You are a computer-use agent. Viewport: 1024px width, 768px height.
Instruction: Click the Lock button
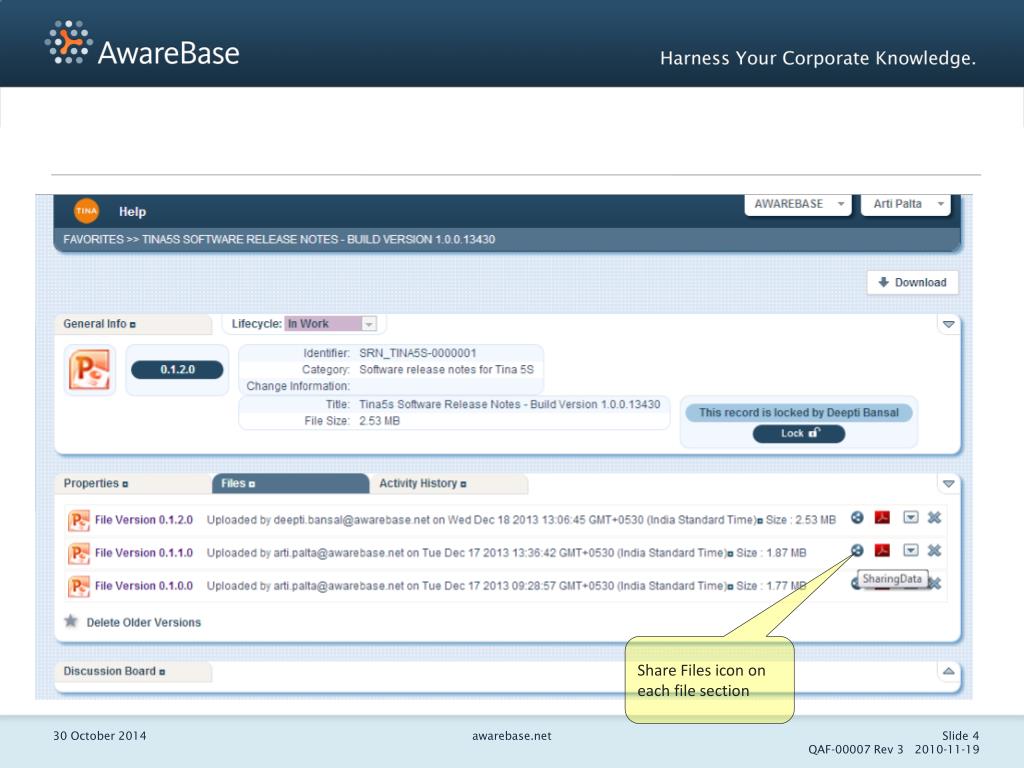799,434
